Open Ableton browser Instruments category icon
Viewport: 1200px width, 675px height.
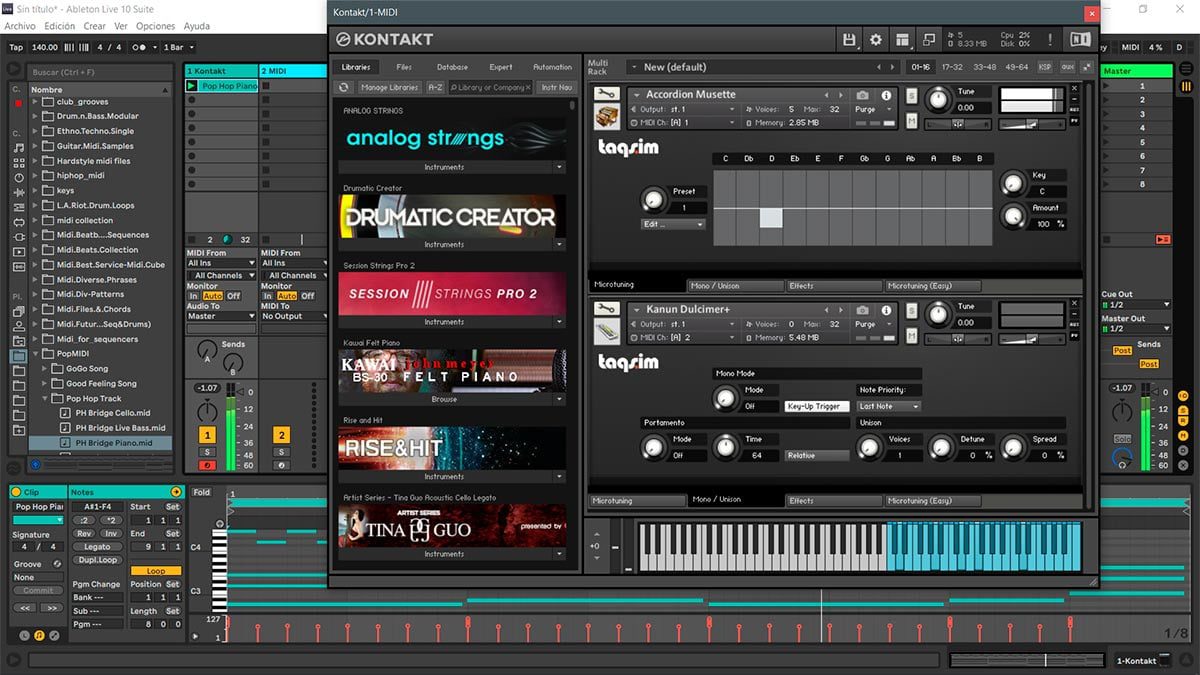coord(19,177)
